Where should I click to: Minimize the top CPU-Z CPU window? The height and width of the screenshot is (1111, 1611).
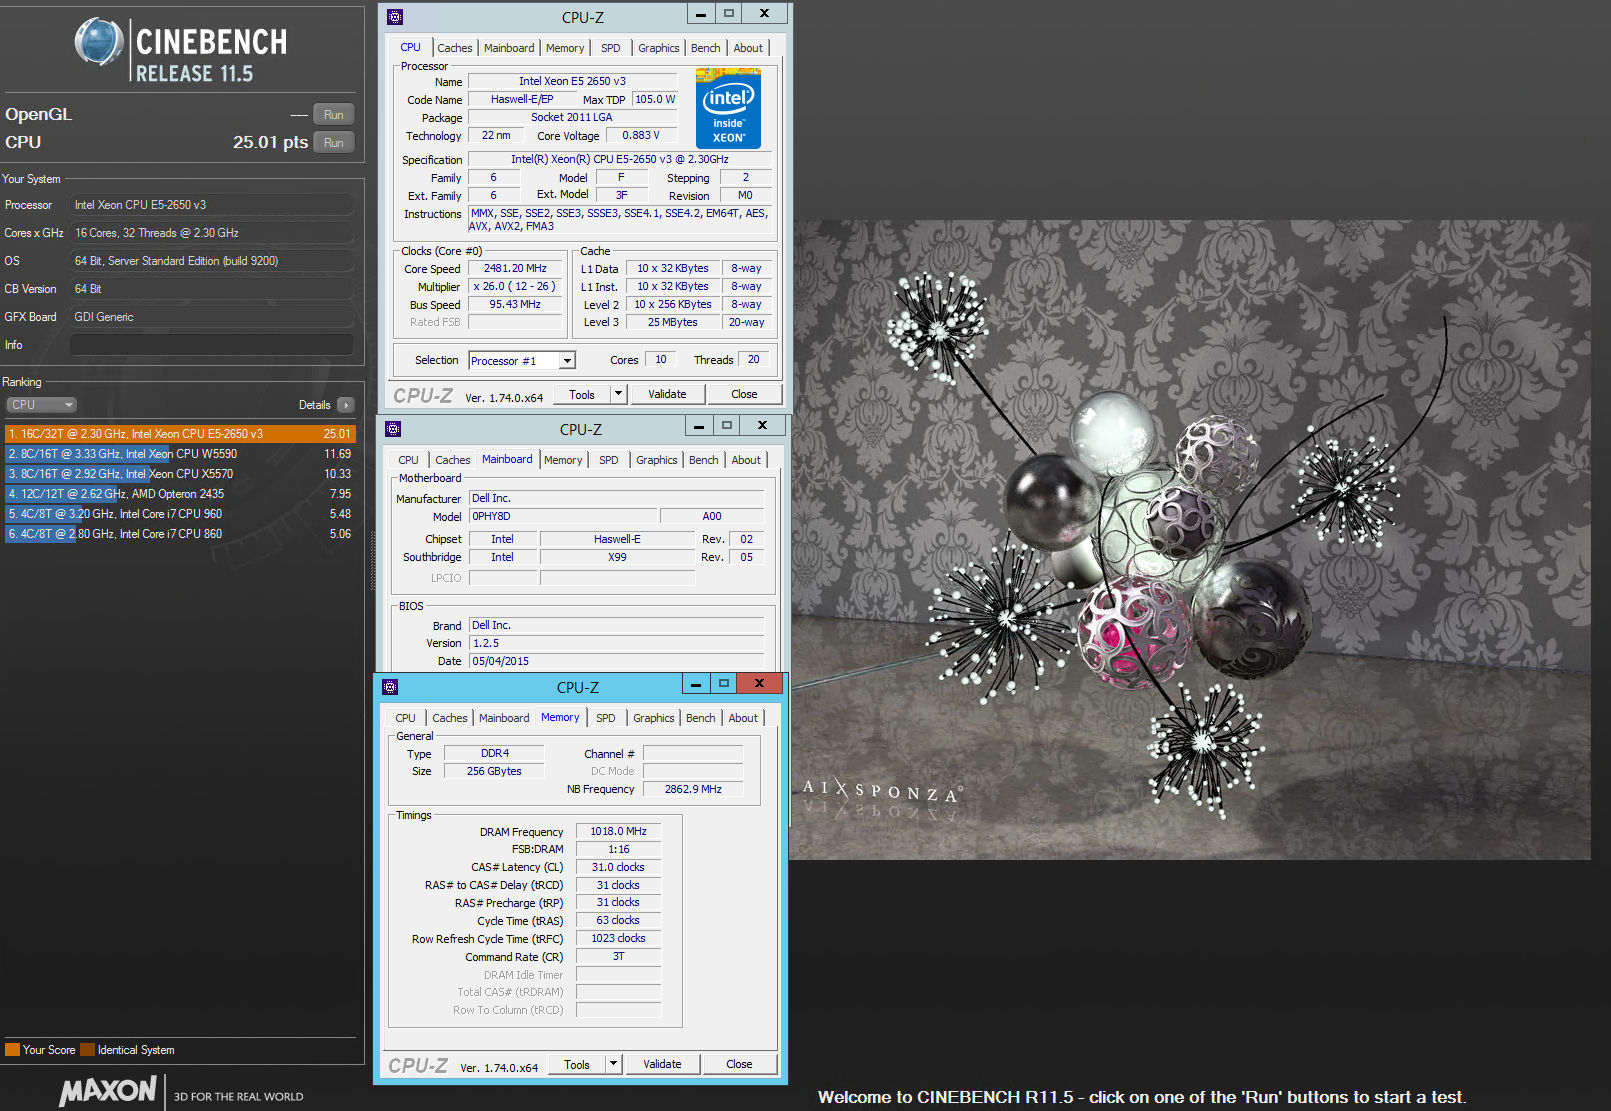click(x=701, y=14)
